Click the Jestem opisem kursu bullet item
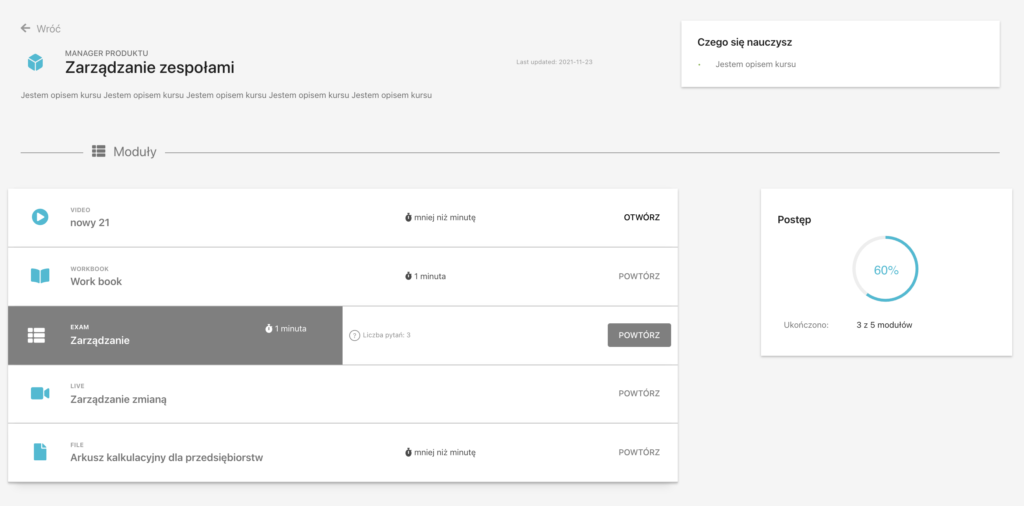Image resolution: width=1024 pixels, height=506 pixels. pyautogui.click(x=756, y=64)
